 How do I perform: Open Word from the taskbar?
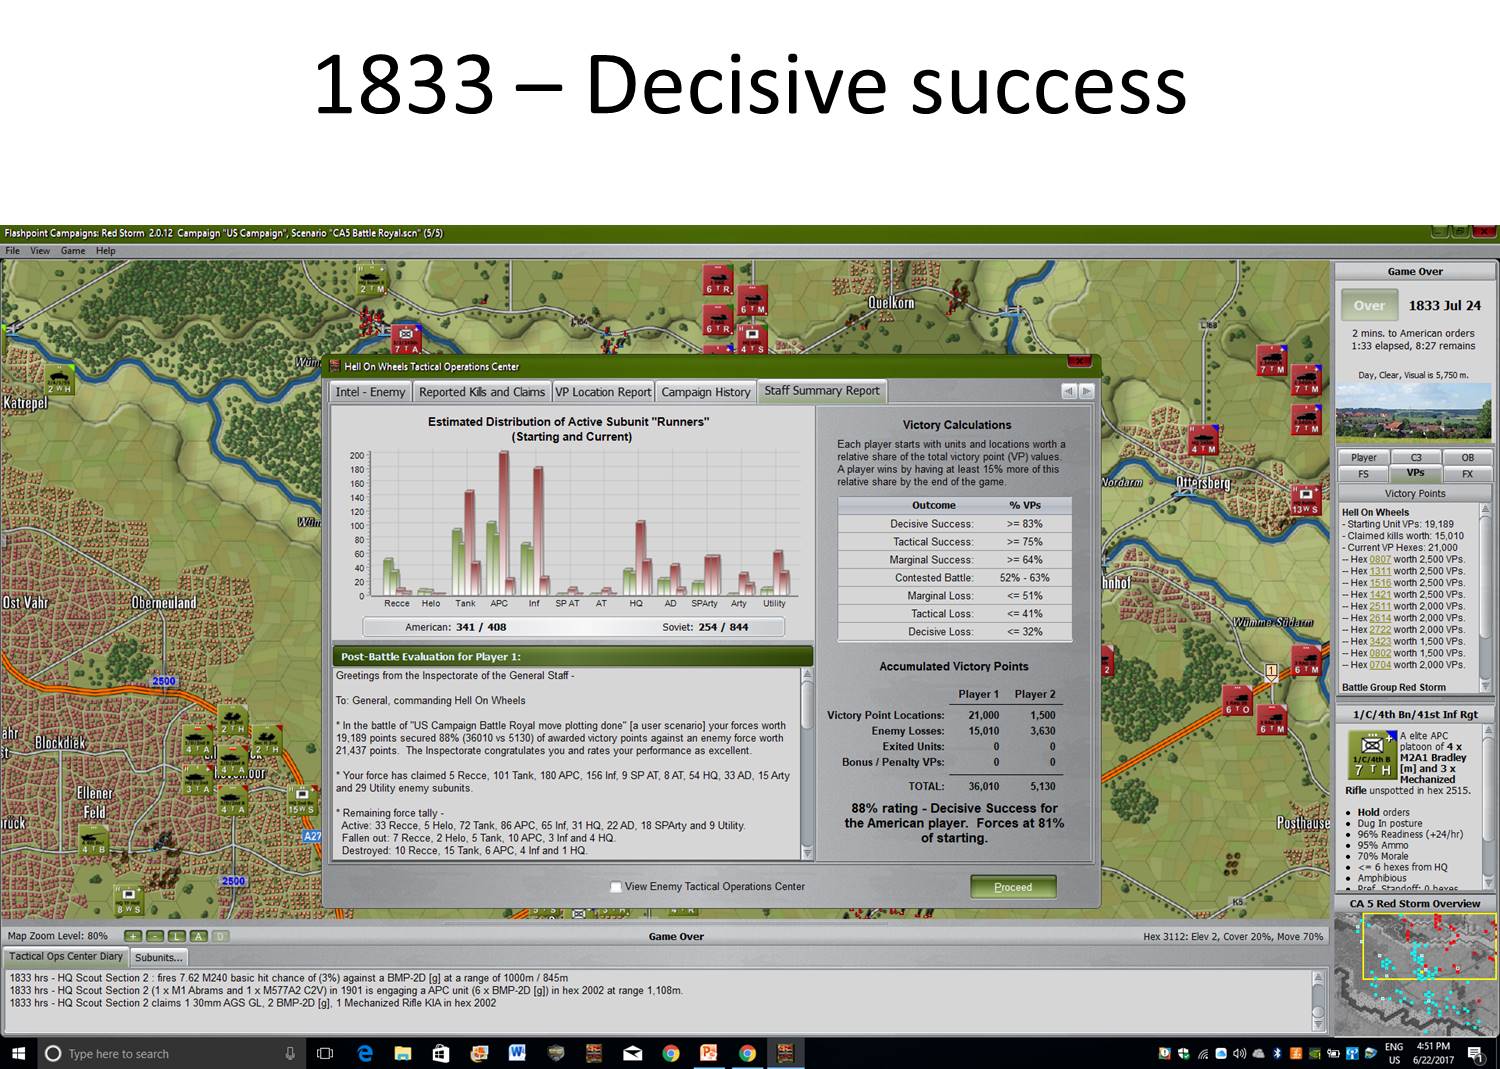pos(517,1053)
